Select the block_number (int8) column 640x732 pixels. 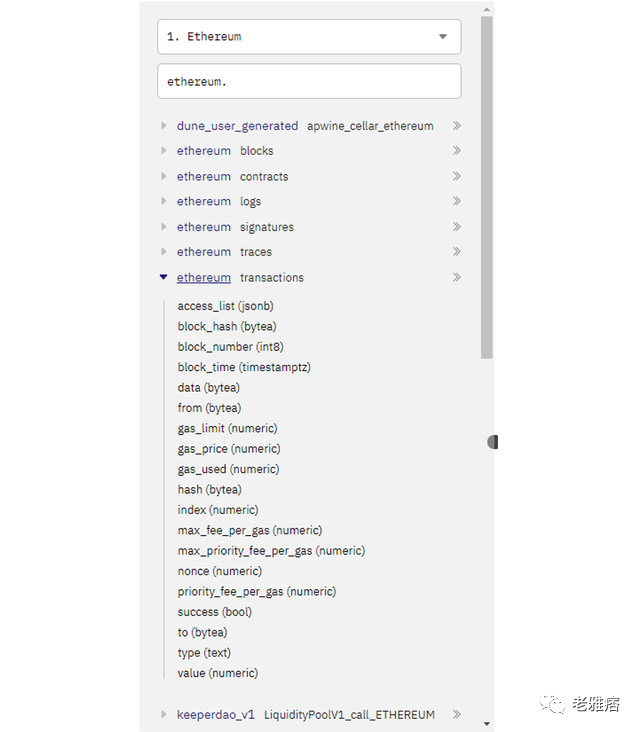231,347
